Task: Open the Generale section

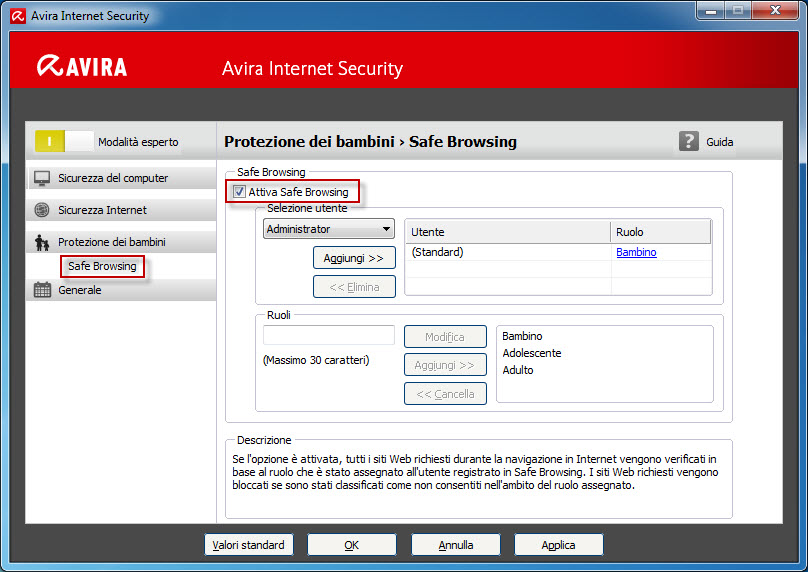Action: [122, 290]
